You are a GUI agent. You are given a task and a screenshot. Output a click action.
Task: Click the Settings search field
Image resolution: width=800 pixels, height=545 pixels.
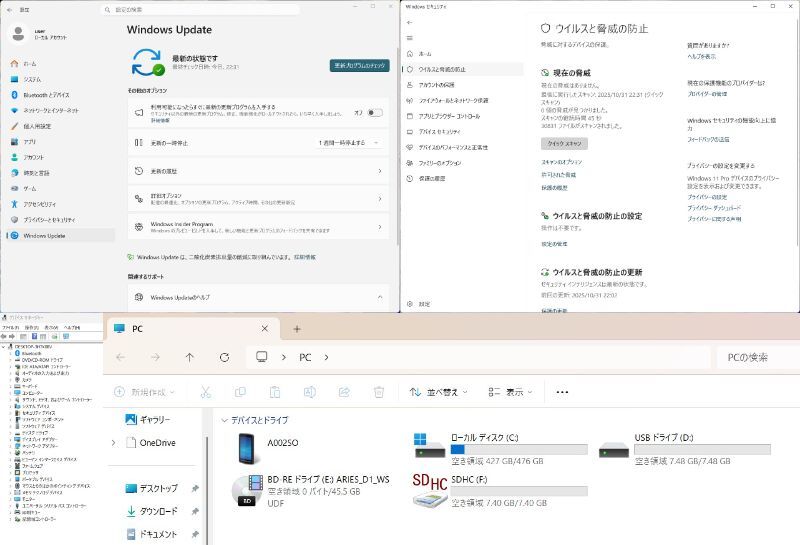200,9
